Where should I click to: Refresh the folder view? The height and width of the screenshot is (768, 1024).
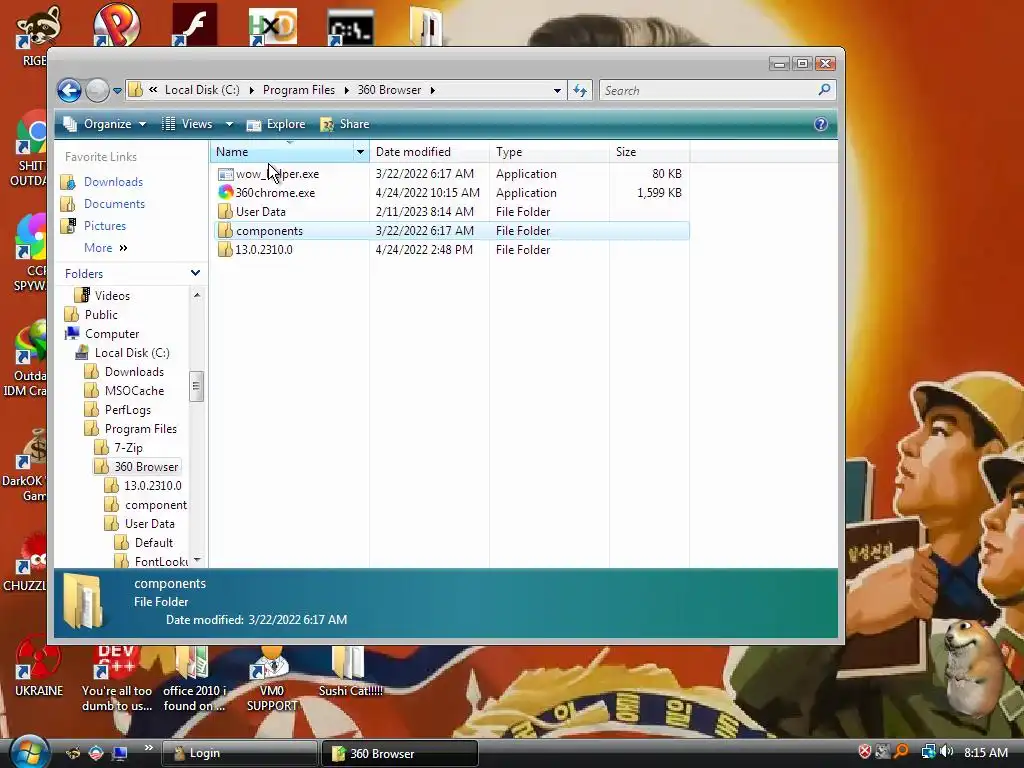pyautogui.click(x=581, y=91)
